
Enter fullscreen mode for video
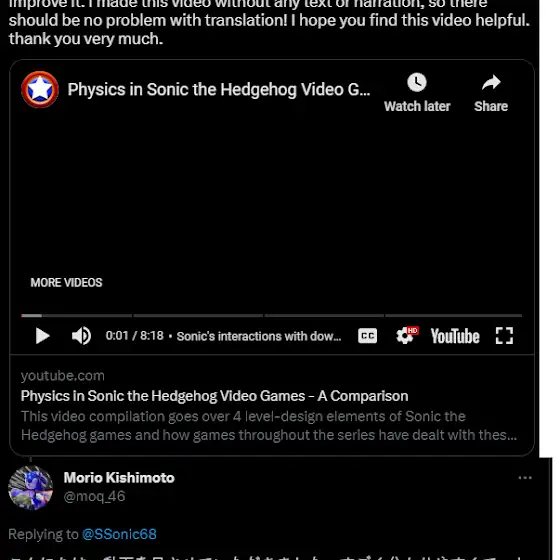(x=504, y=336)
